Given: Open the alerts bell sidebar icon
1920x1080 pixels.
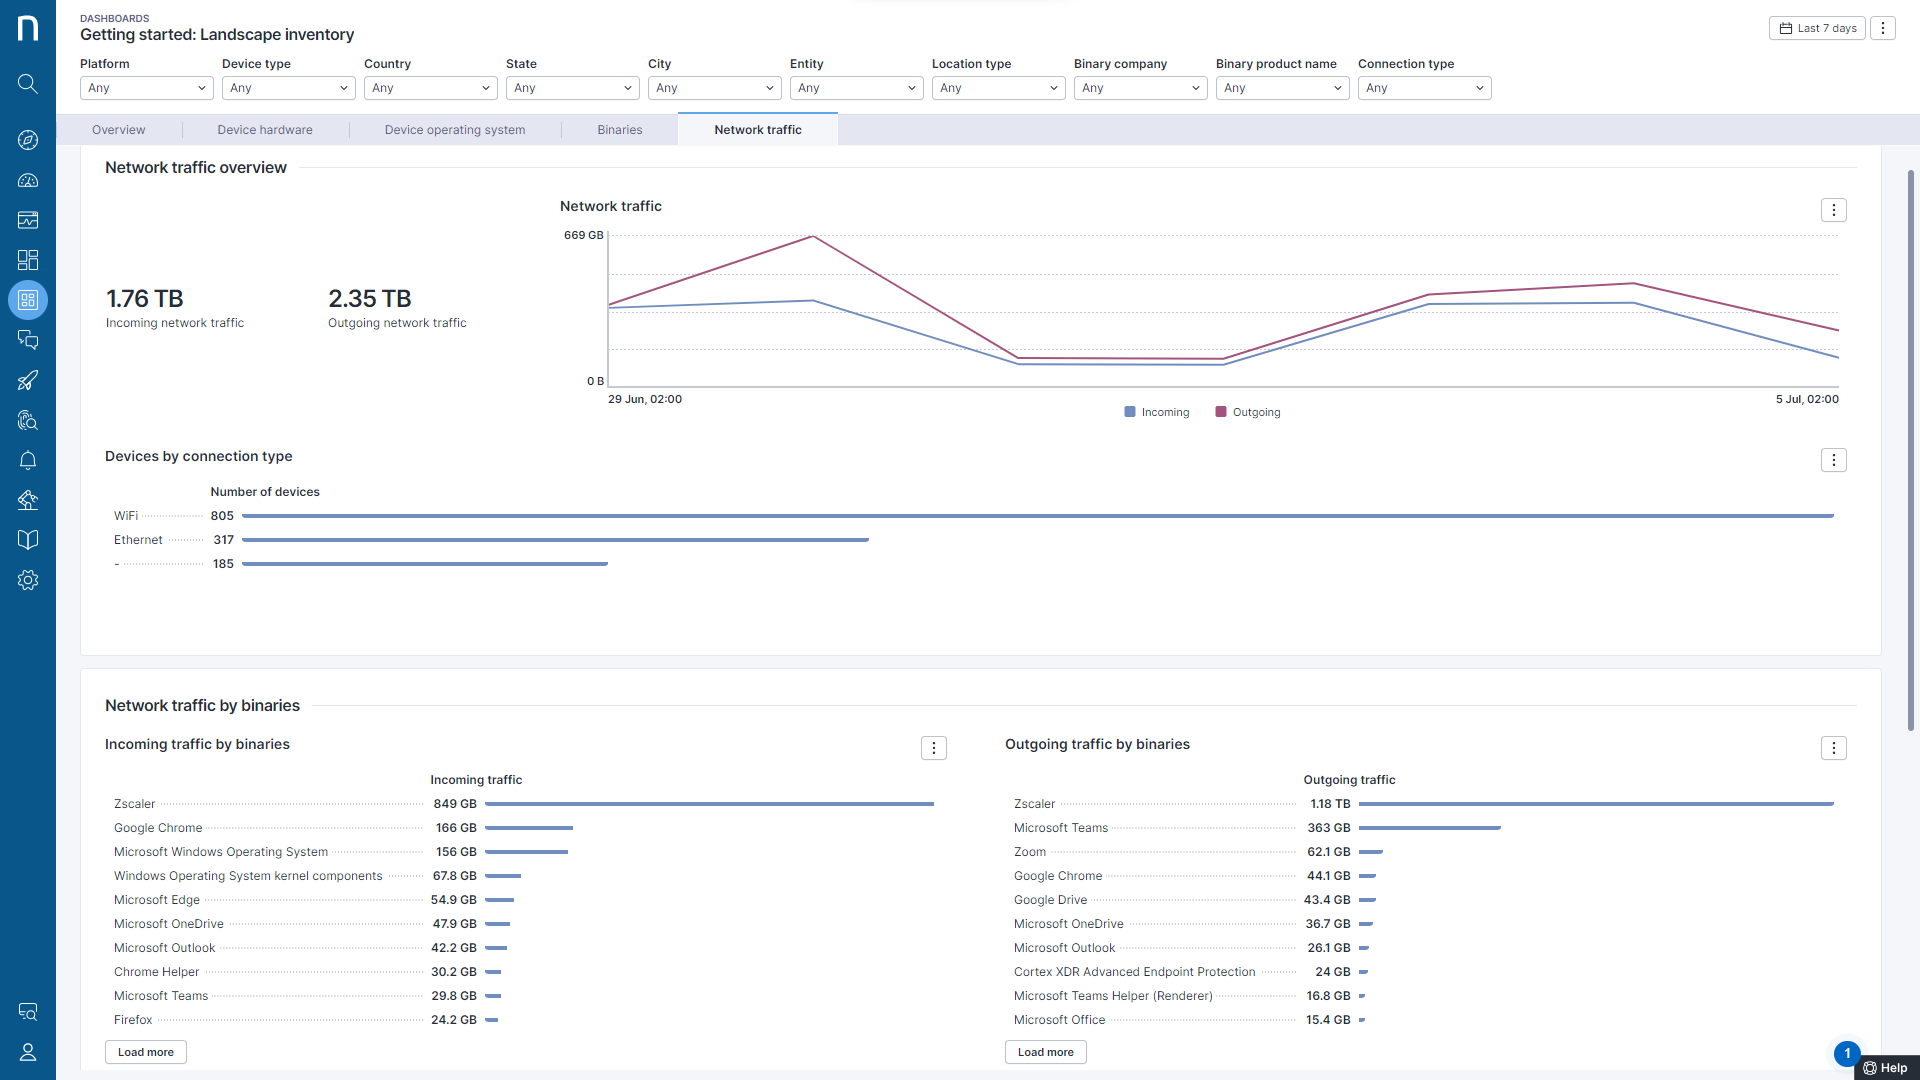Looking at the screenshot, I should pos(28,460).
